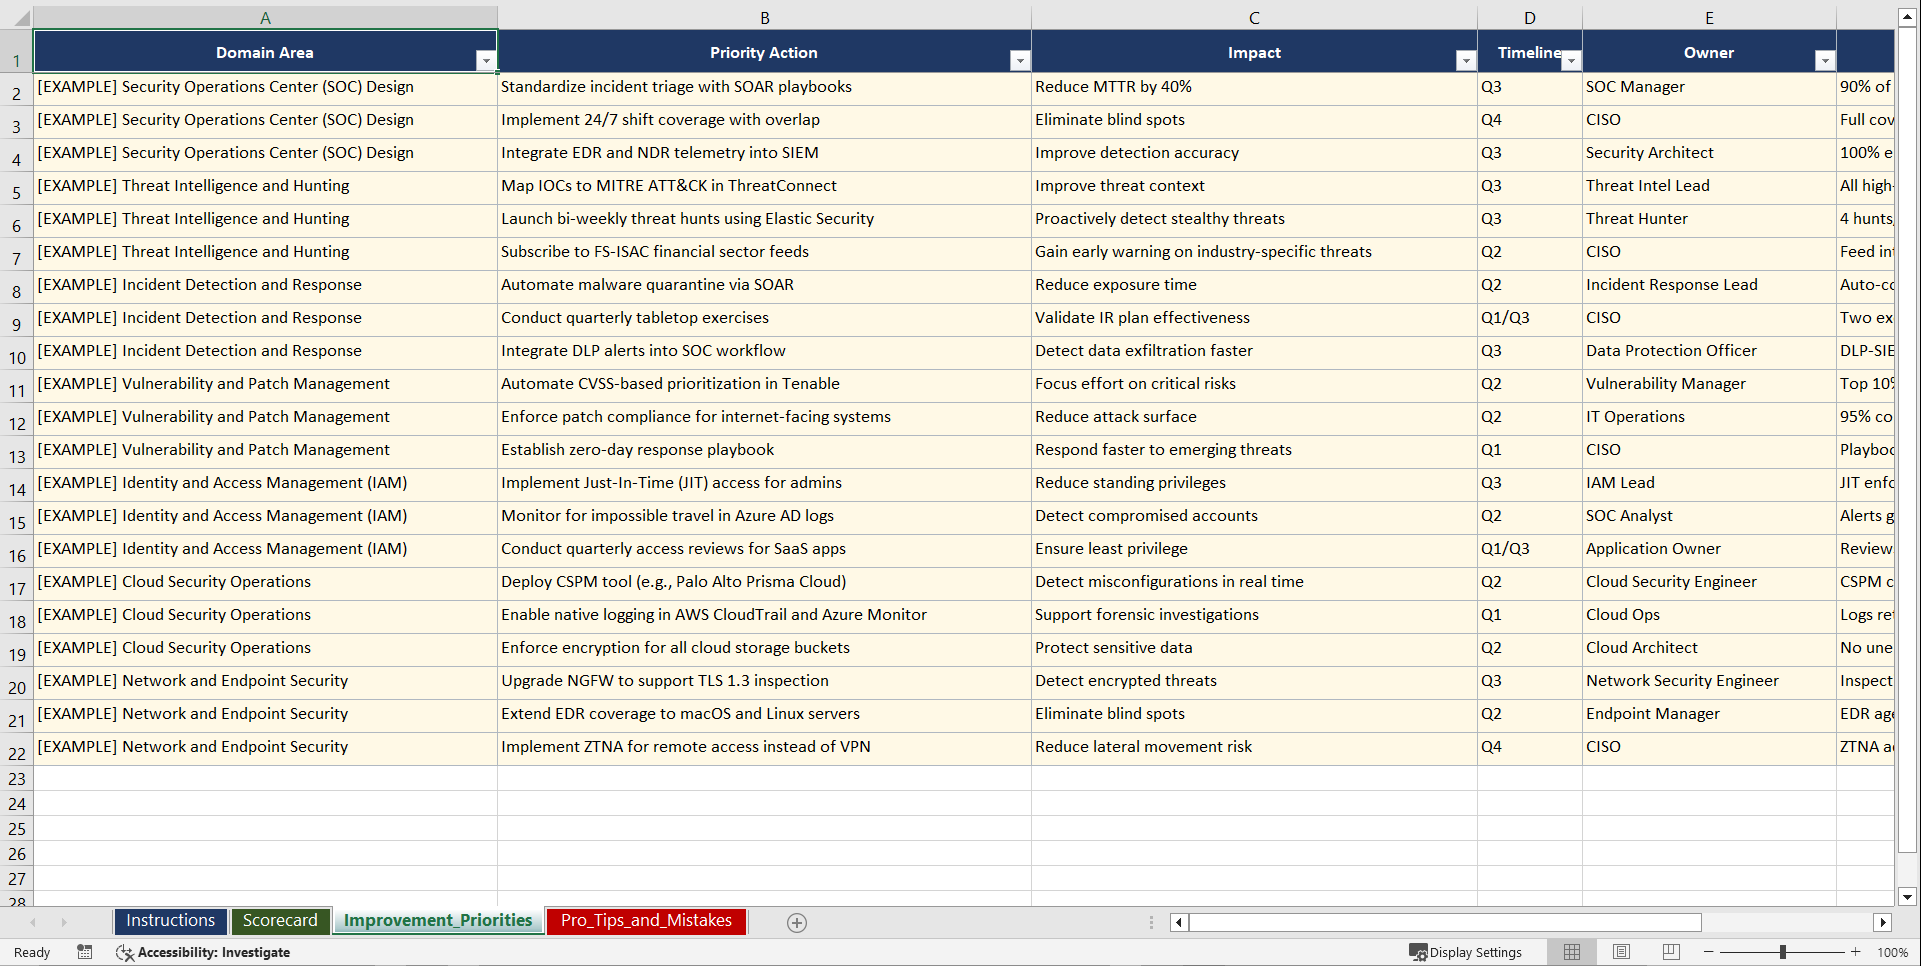Viewport: 1921px width, 966px height.
Task: Start macro recording from the status bar icon
Action: click(85, 952)
